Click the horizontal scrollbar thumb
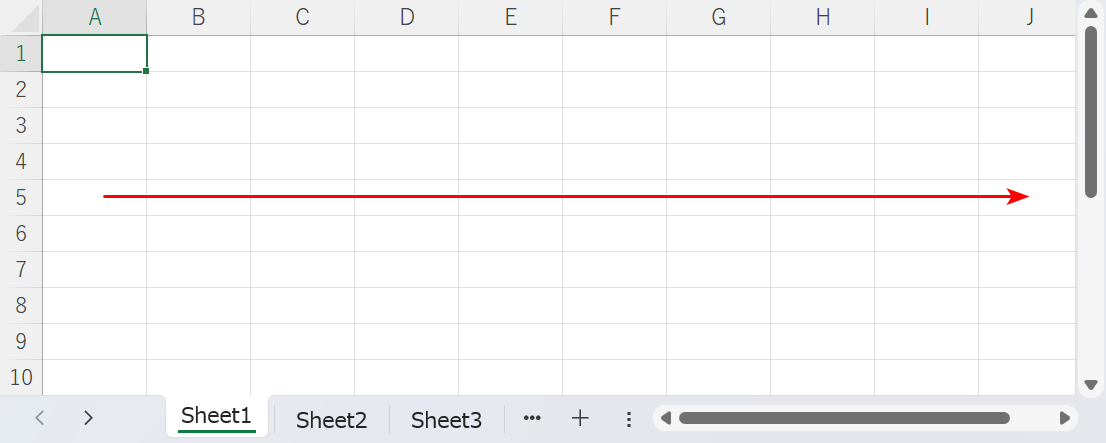This screenshot has height=443, width=1106. (843, 418)
